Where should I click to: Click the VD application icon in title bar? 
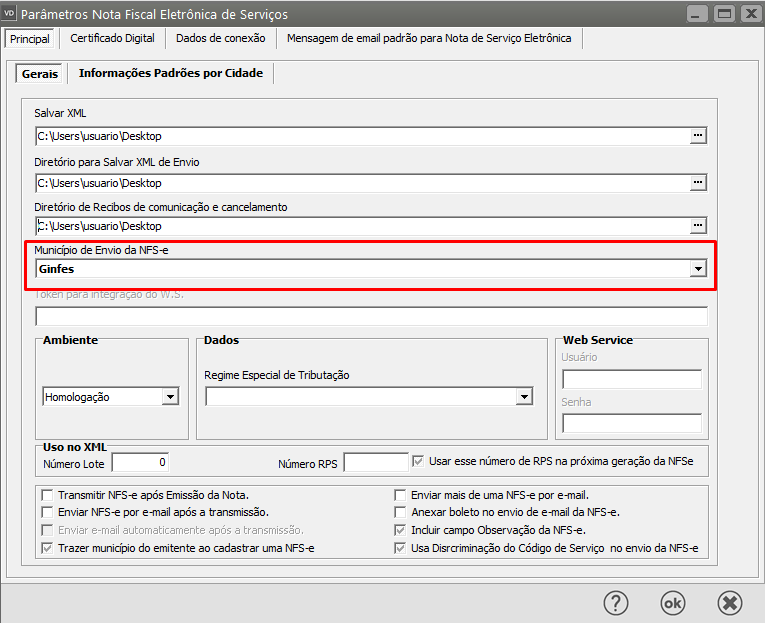click(x=10, y=14)
